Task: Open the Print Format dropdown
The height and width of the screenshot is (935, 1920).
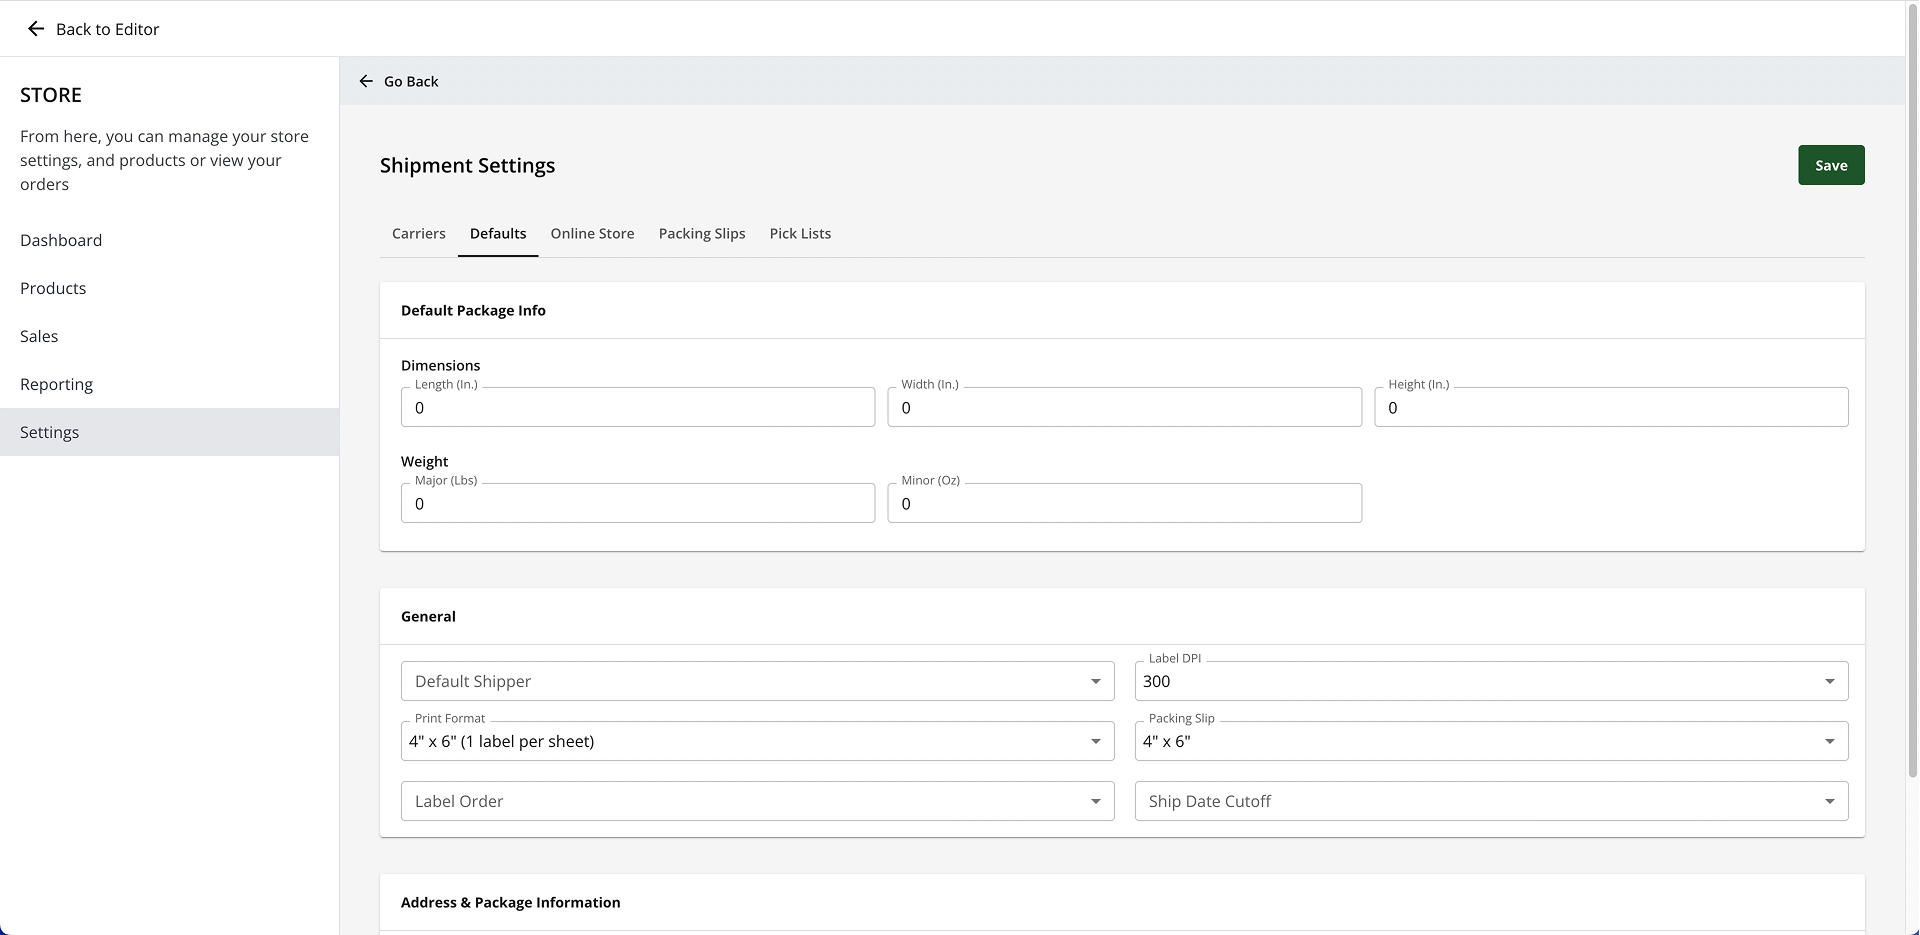Action: 757,741
